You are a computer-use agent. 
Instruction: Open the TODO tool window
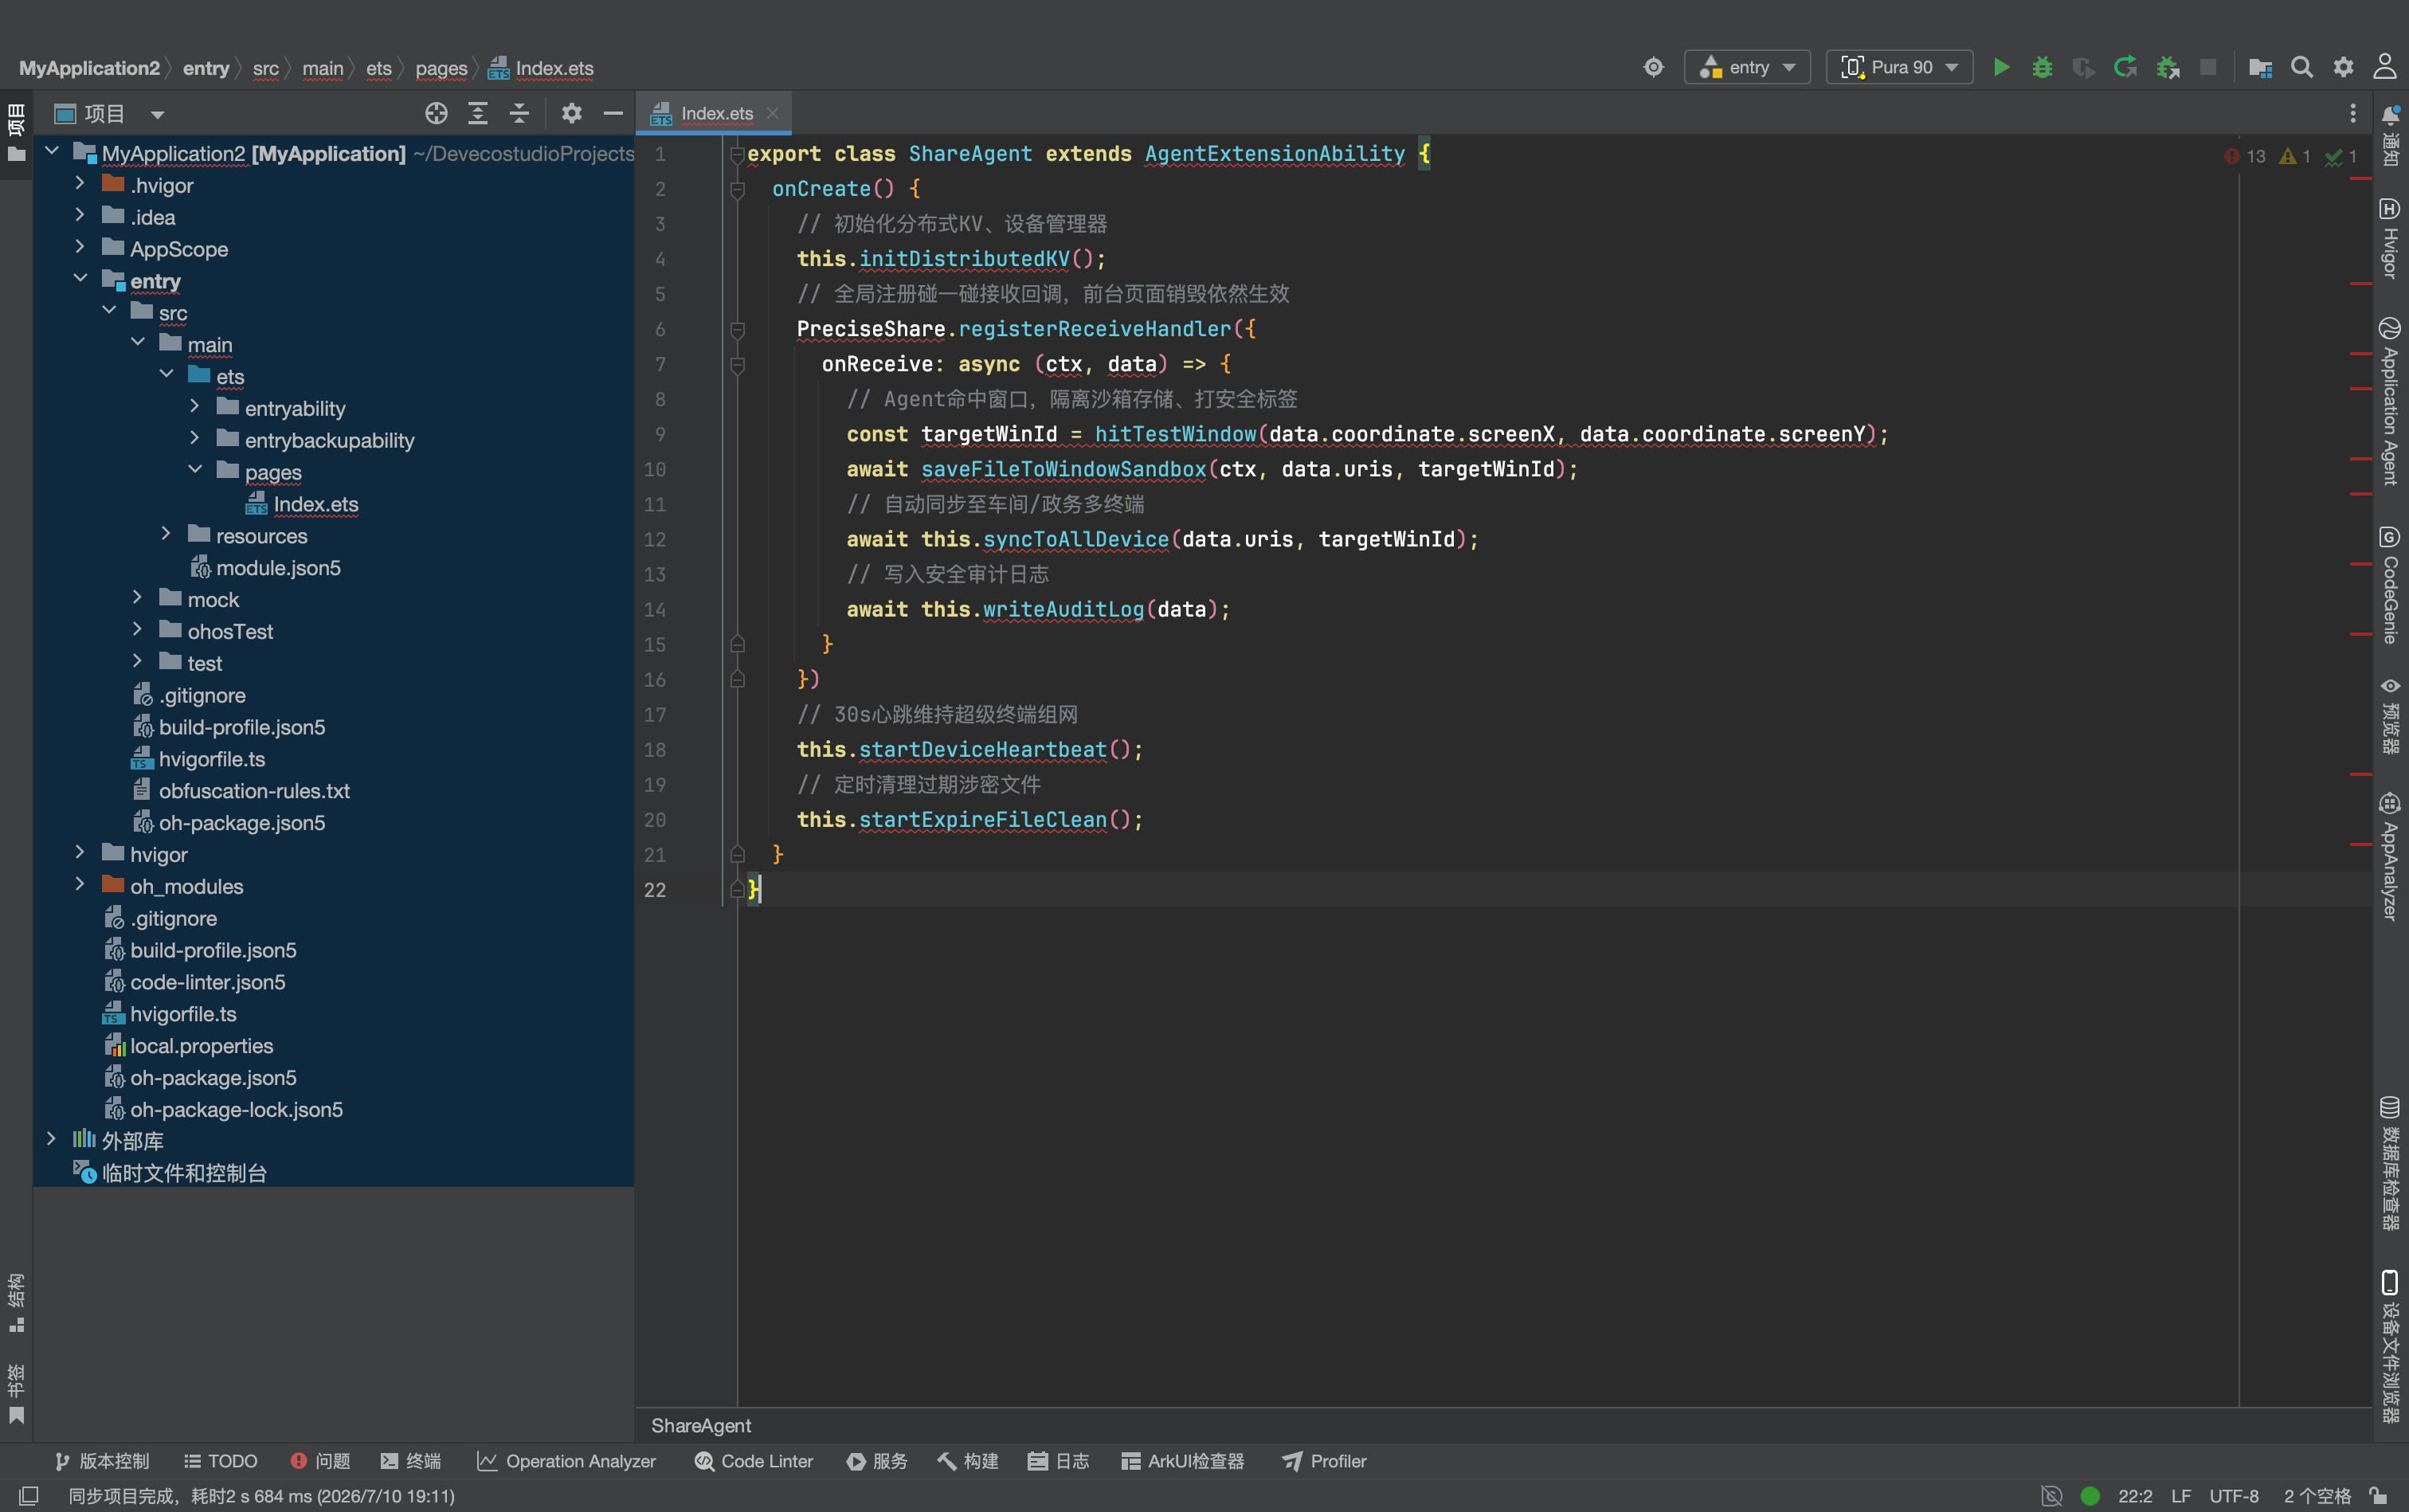pos(221,1461)
